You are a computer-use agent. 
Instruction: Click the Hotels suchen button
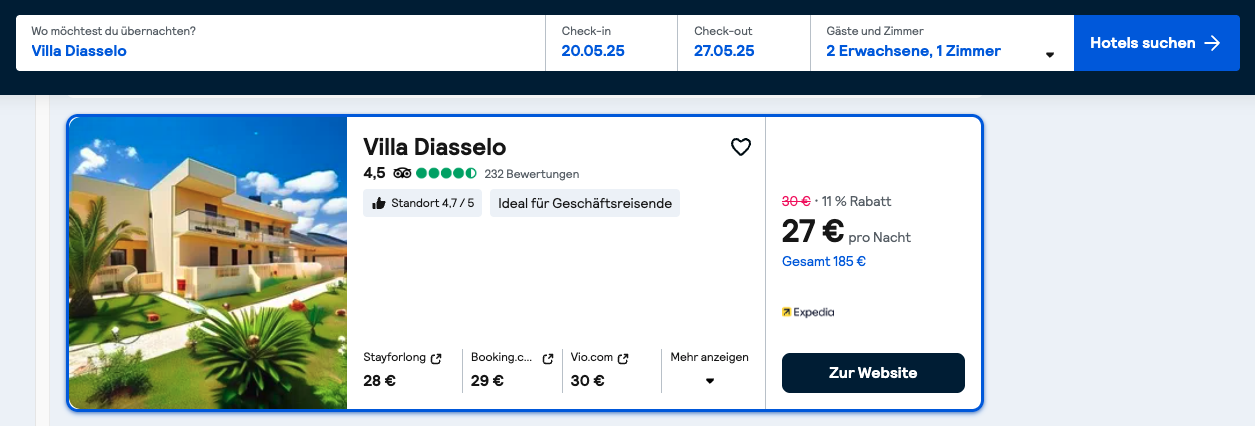point(1157,43)
